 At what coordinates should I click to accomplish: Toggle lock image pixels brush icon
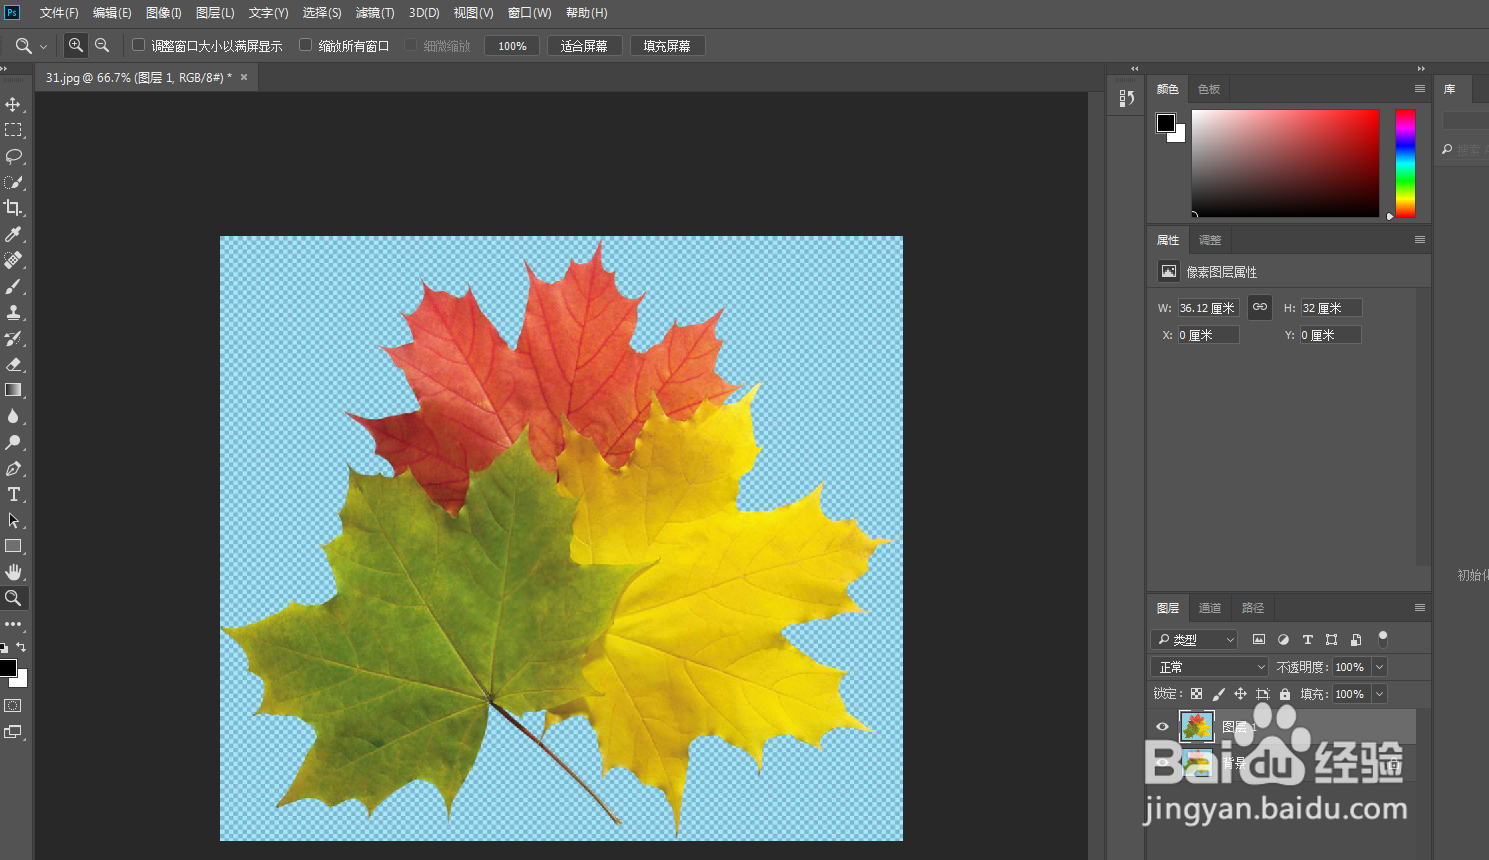pos(1218,694)
